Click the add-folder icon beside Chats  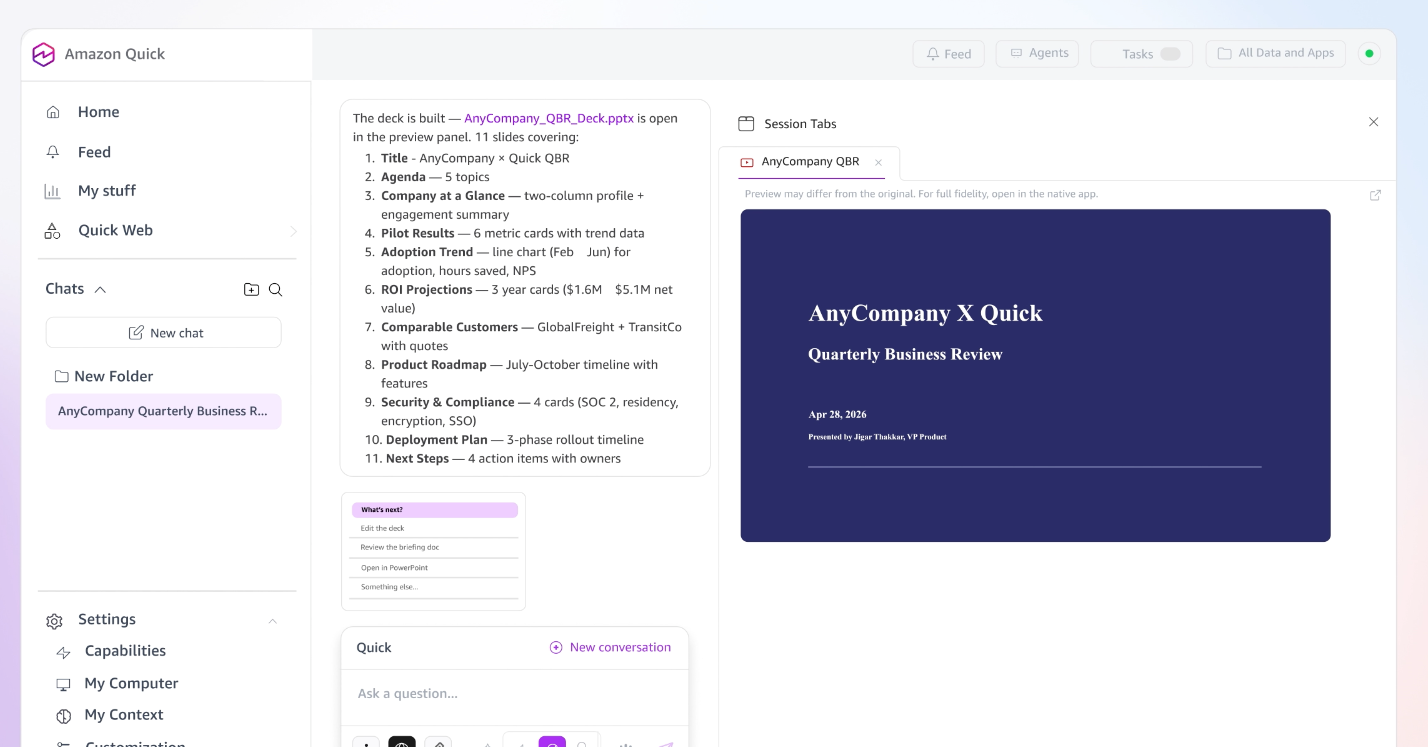(x=251, y=290)
